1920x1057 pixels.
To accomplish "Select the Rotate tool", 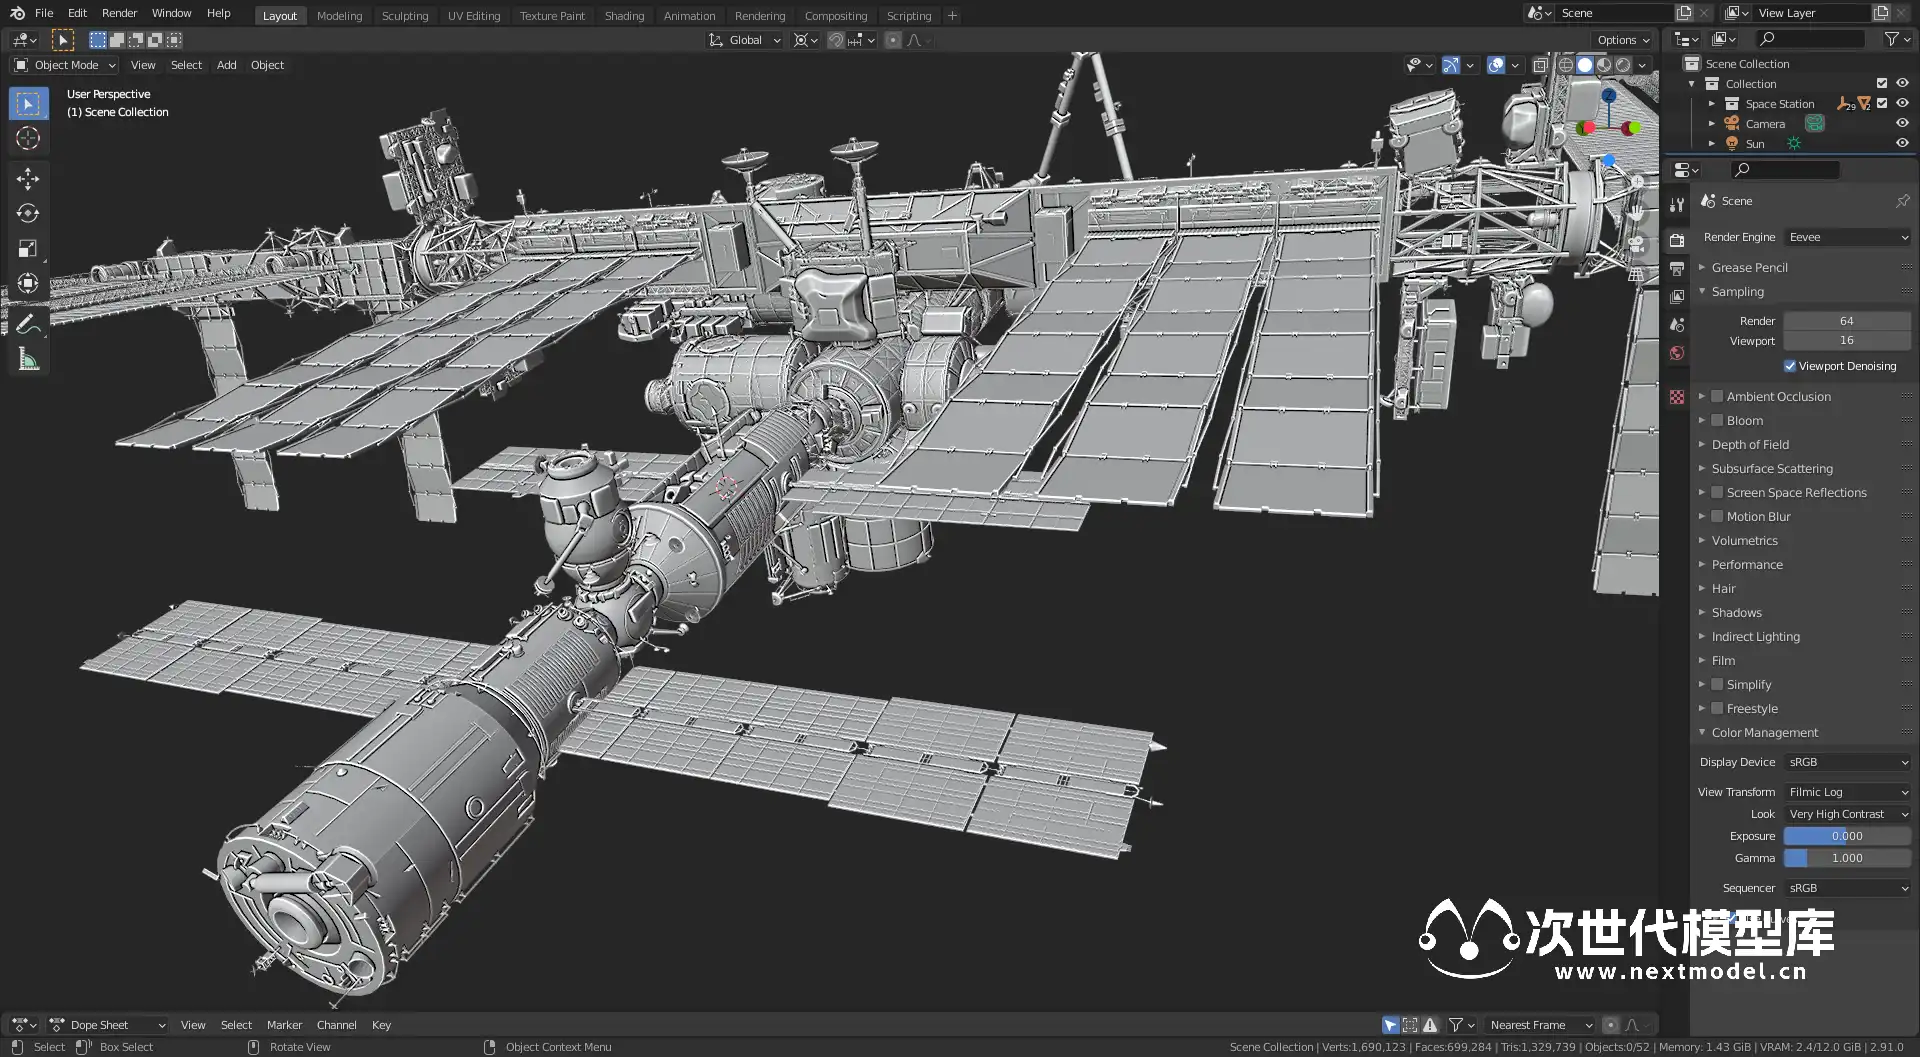I will click(x=28, y=214).
